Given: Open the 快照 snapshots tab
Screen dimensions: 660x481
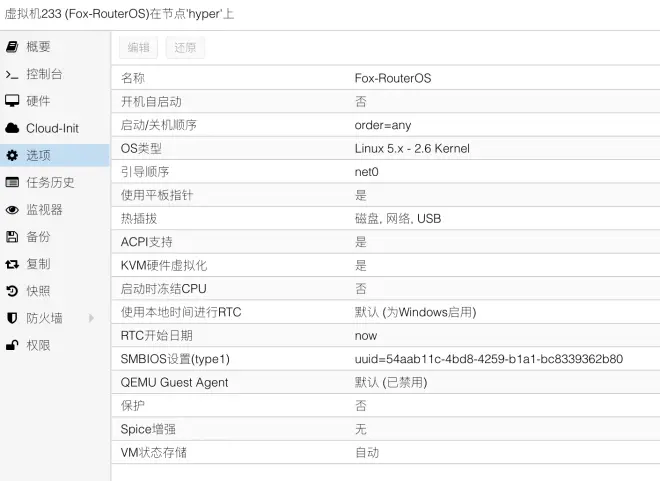Looking at the screenshot, I should coord(55,291).
